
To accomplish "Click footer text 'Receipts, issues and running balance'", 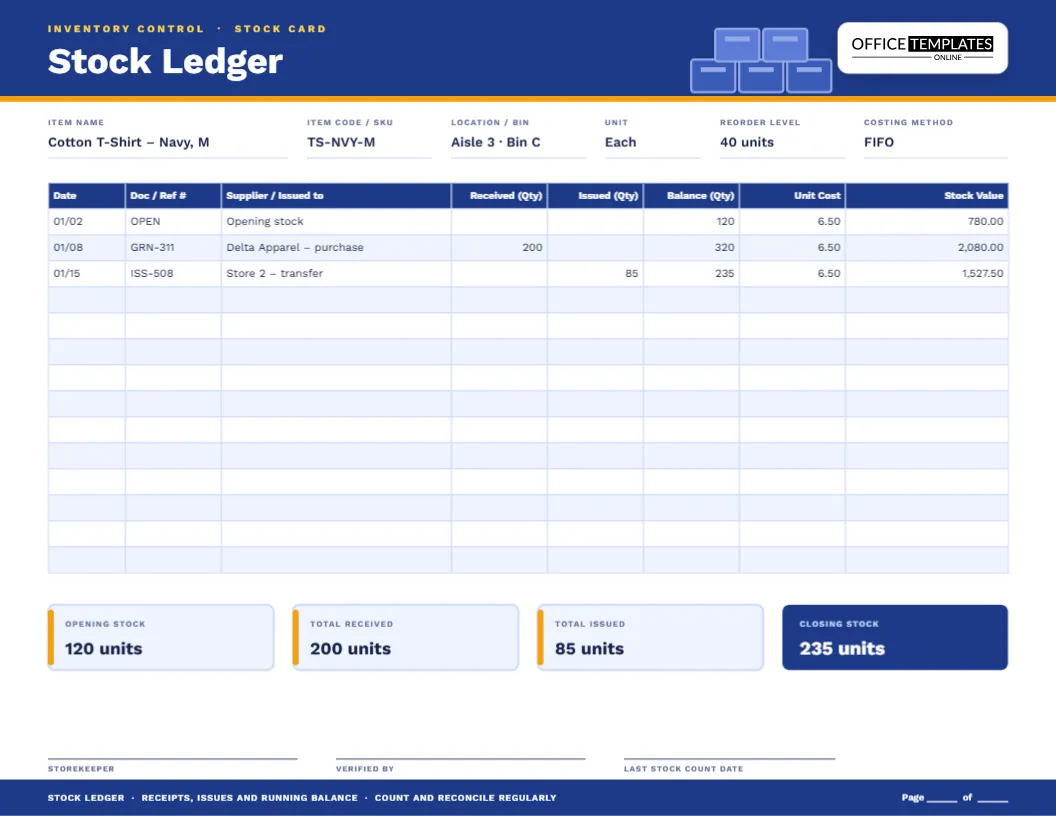I will point(250,798).
